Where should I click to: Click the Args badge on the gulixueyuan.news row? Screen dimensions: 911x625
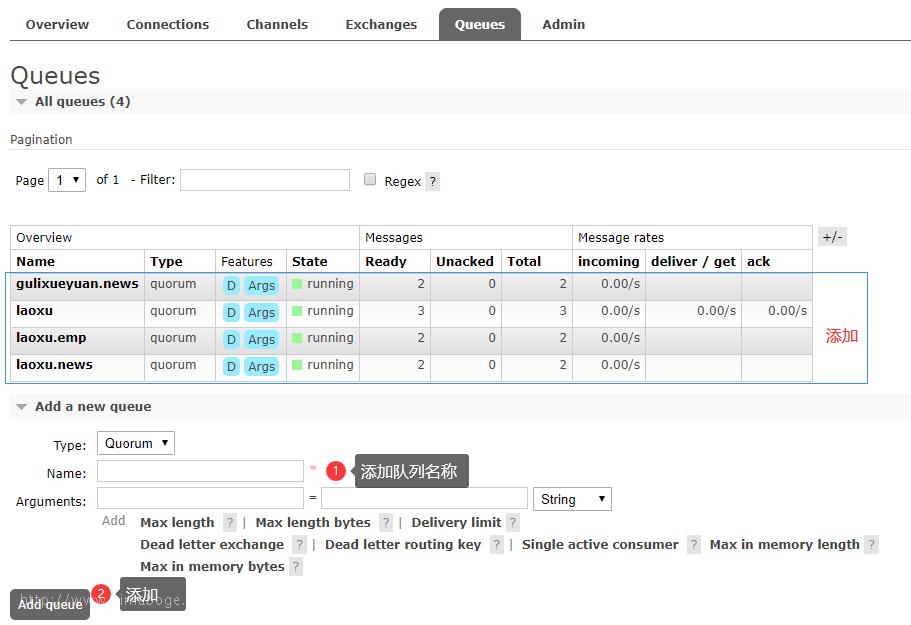click(261, 285)
